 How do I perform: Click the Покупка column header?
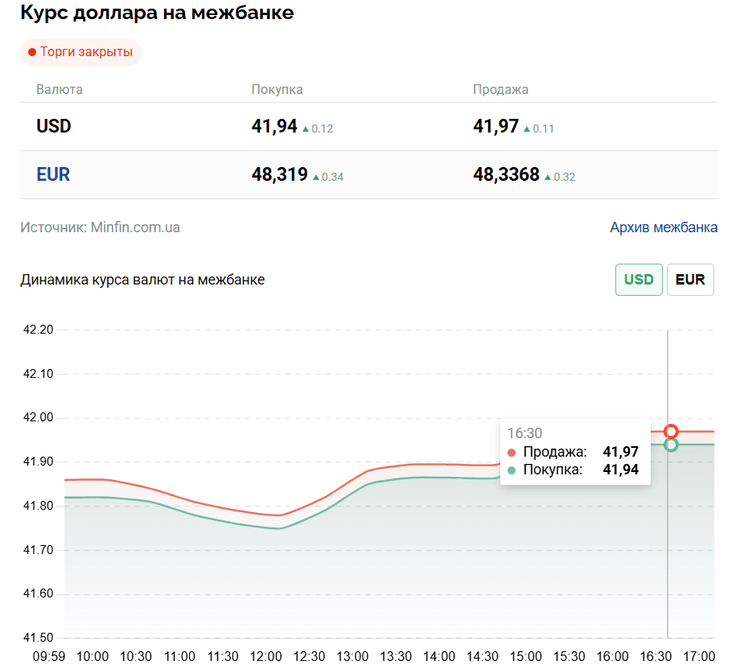click(277, 89)
